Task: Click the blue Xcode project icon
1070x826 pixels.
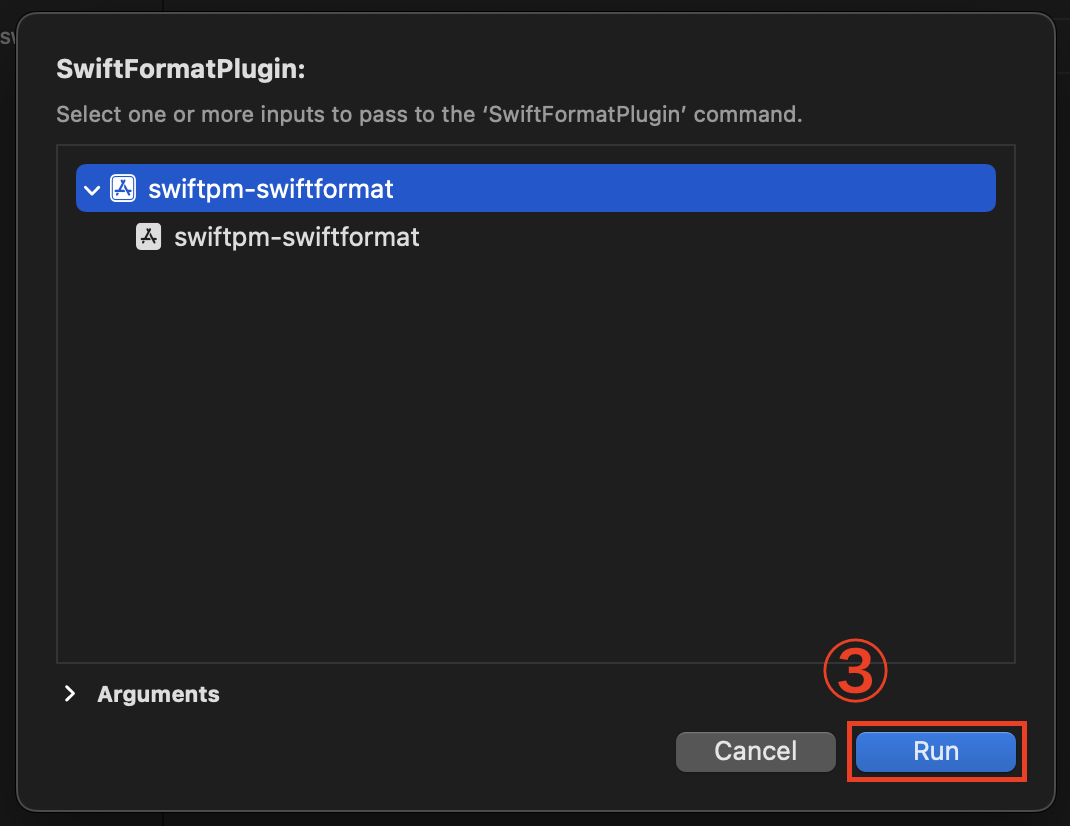Action: [123, 188]
